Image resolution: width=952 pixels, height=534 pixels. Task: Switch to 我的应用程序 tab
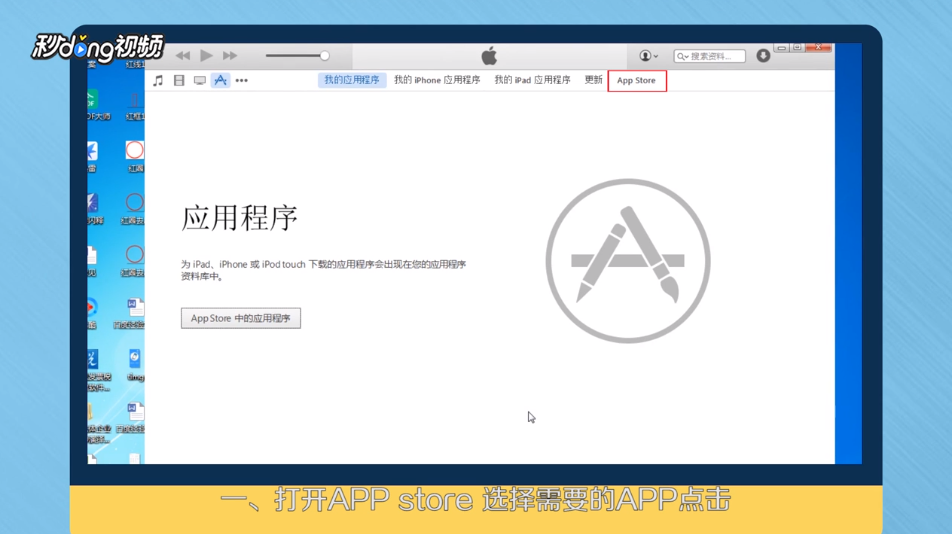point(352,80)
